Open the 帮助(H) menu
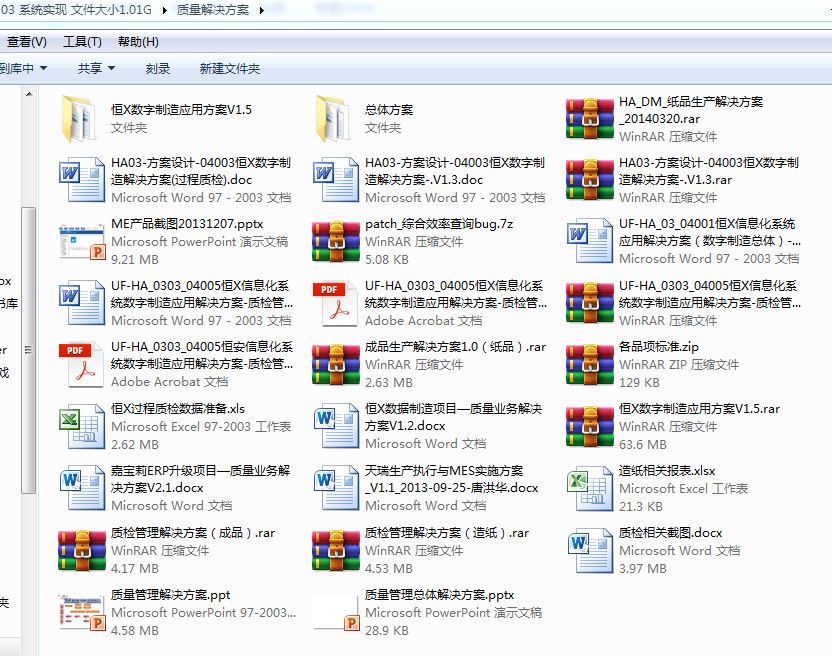This screenshot has height=656, width=832. pyautogui.click(x=138, y=41)
